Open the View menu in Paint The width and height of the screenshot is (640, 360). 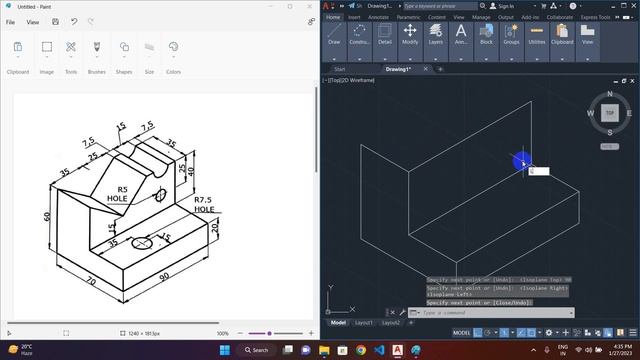[33, 22]
